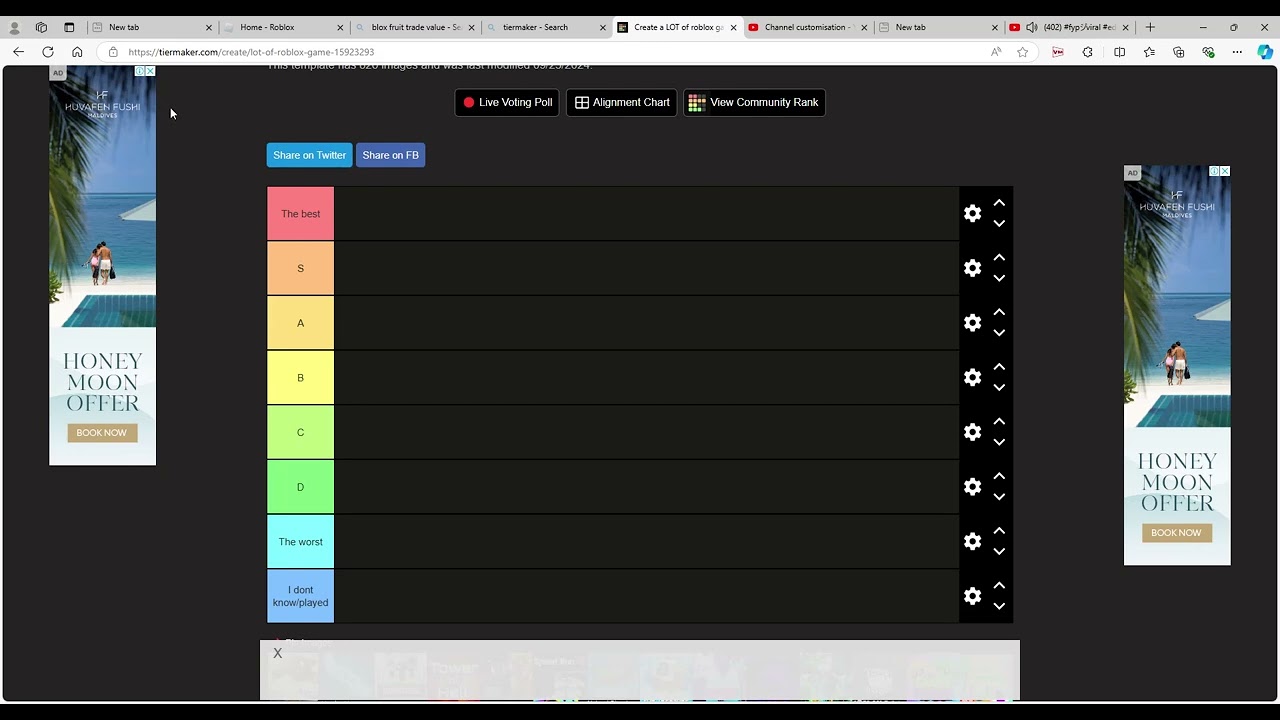This screenshot has height=720, width=1280.
Task: Open settings gear for the C tier
Action: pyautogui.click(x=972, y=432)
